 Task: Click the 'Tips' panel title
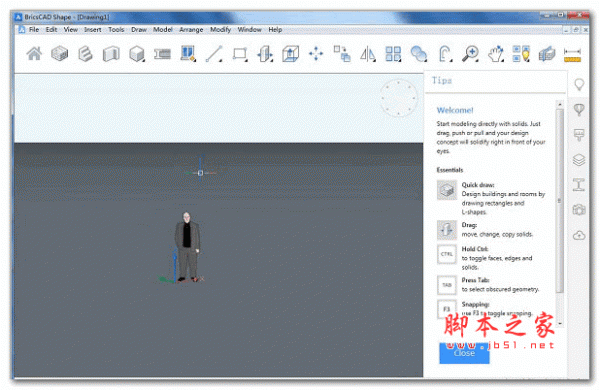[442, 80]
